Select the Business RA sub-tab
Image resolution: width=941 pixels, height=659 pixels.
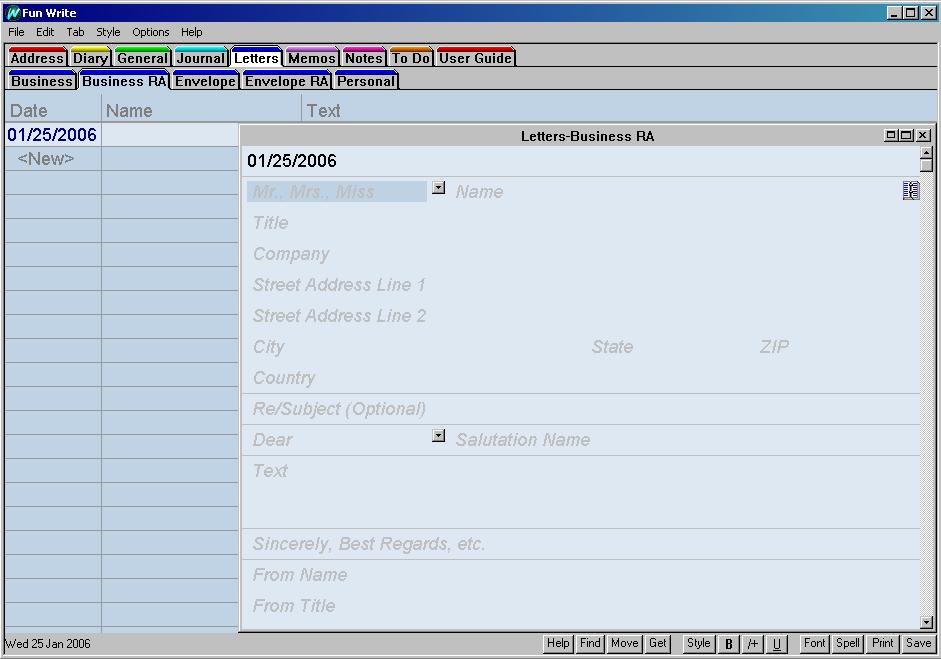pos(124,80)
